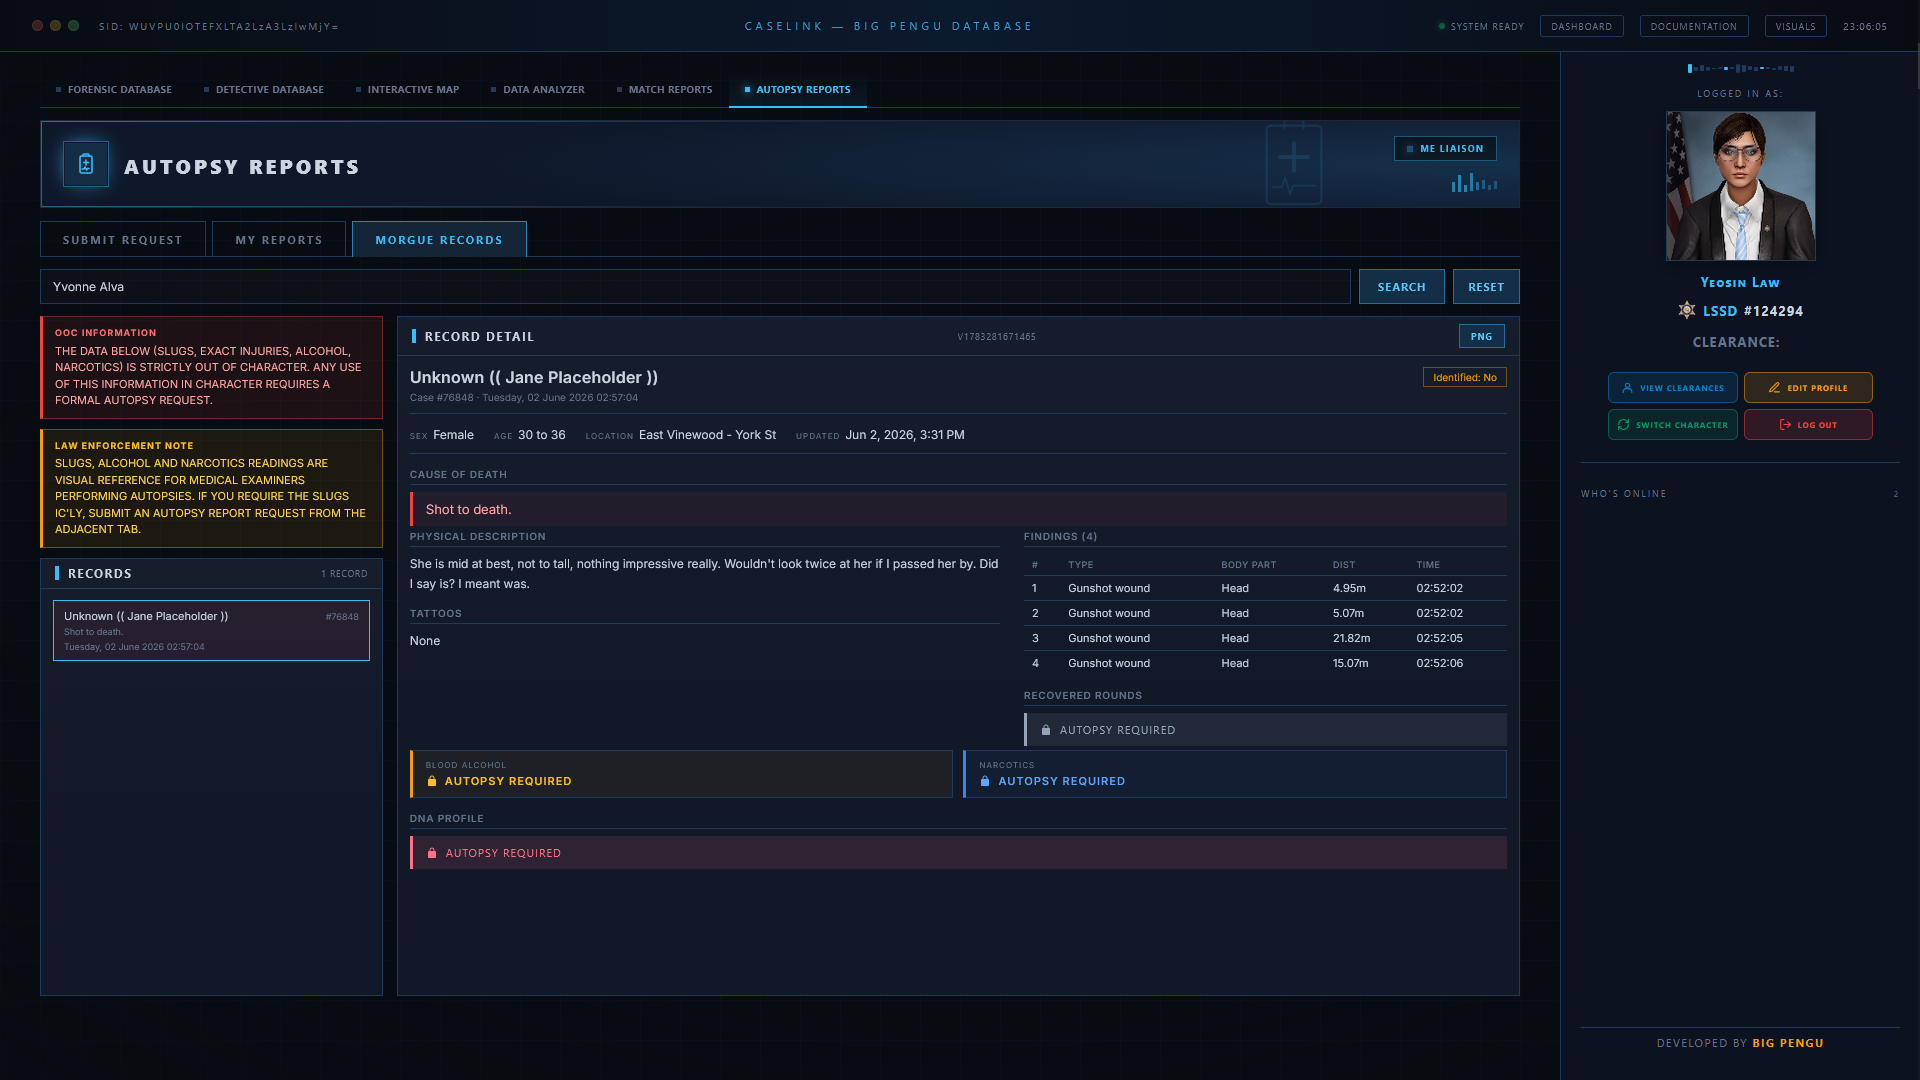Open the Forensic Database tab
The width and height of the screenshot is (1920, 1080).
(x=113, y=90)
